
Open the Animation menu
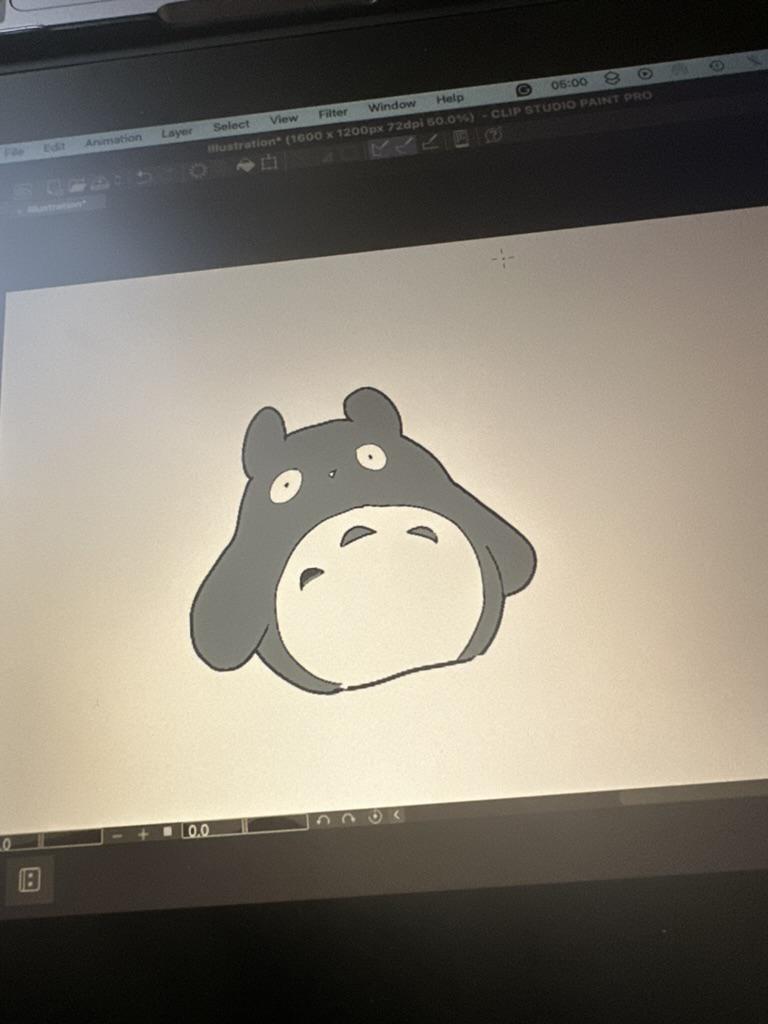pos(113,140)
